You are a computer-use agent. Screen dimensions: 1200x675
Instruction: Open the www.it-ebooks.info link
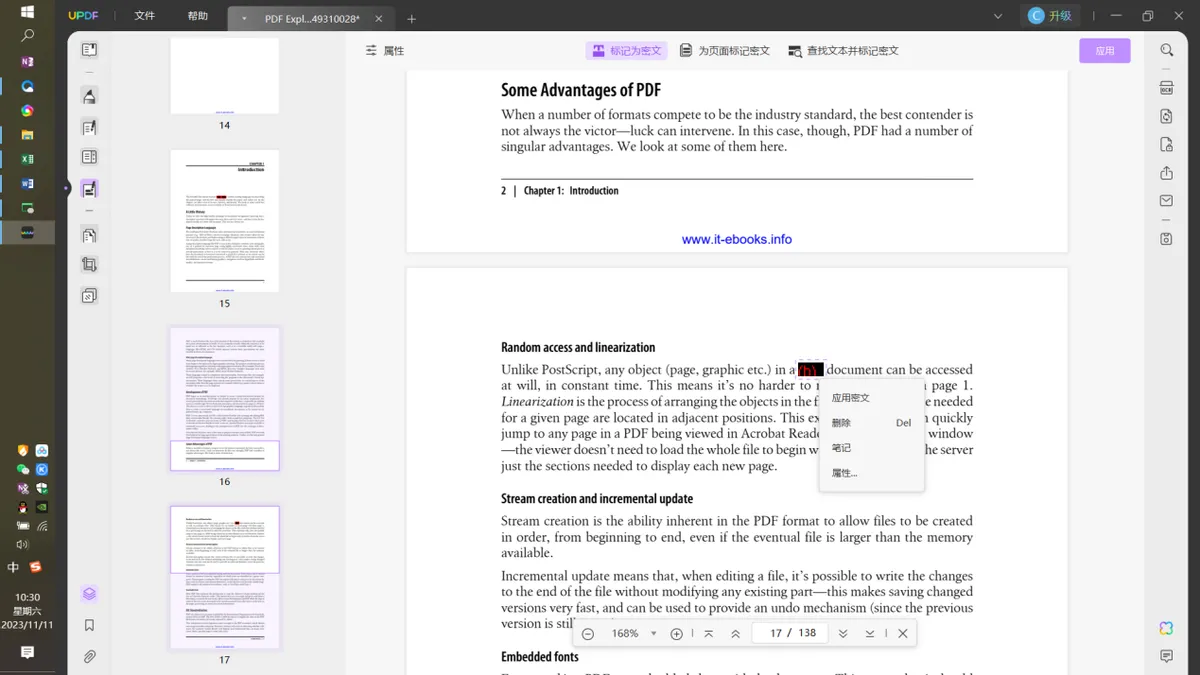[737, 239]
